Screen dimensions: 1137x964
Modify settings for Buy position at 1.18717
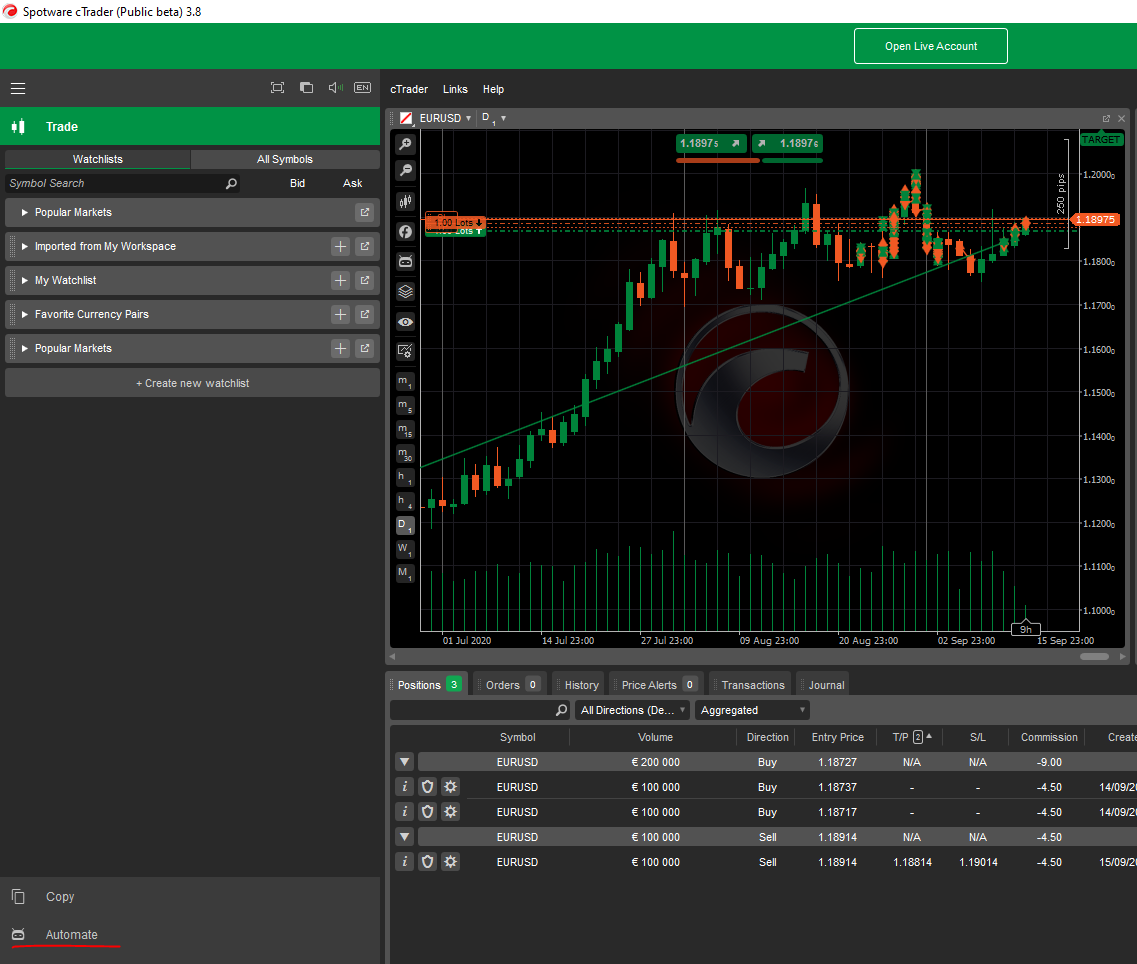click(x=450, y=812)
